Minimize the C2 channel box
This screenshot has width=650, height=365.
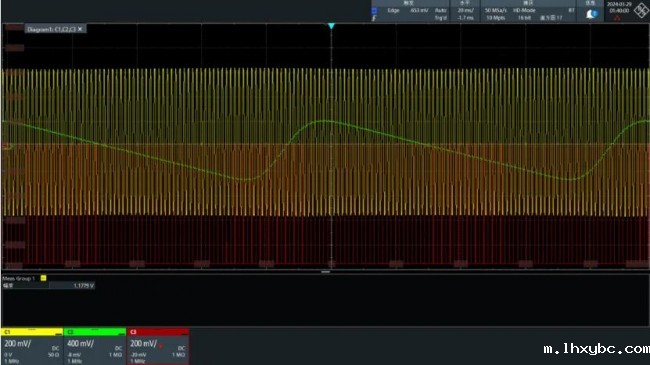121,333
